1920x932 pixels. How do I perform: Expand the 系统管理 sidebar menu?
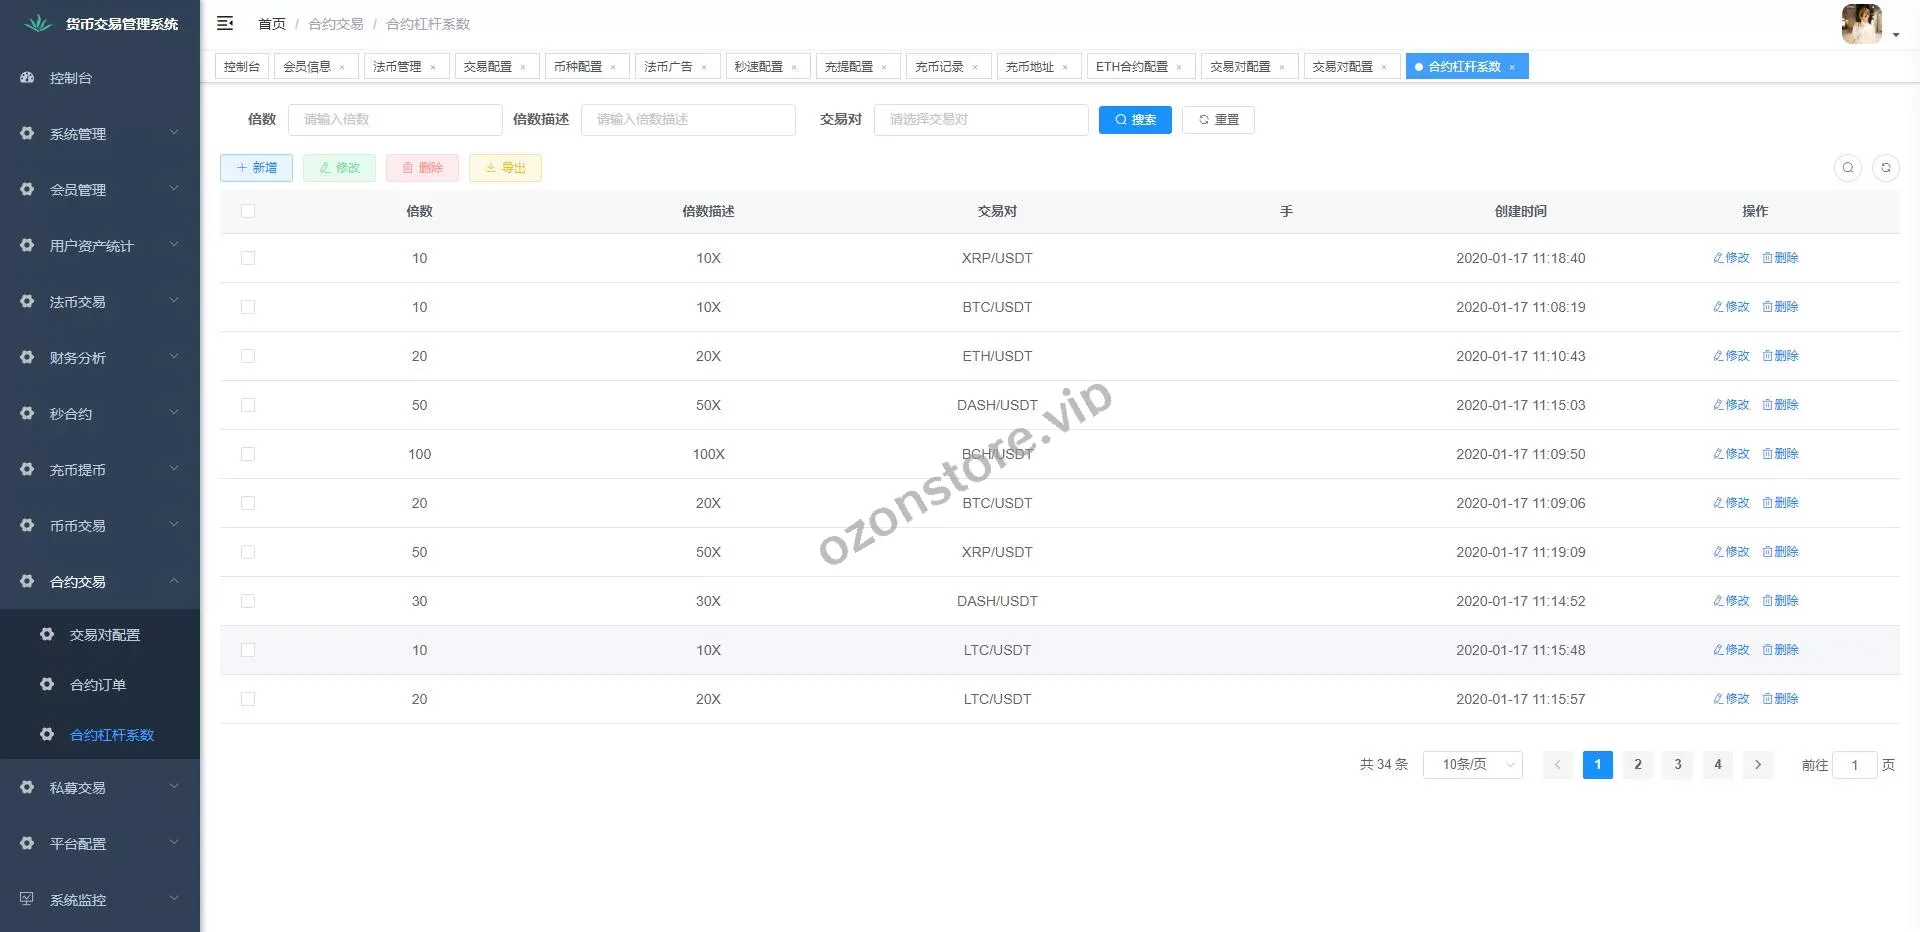click(100, 134)
